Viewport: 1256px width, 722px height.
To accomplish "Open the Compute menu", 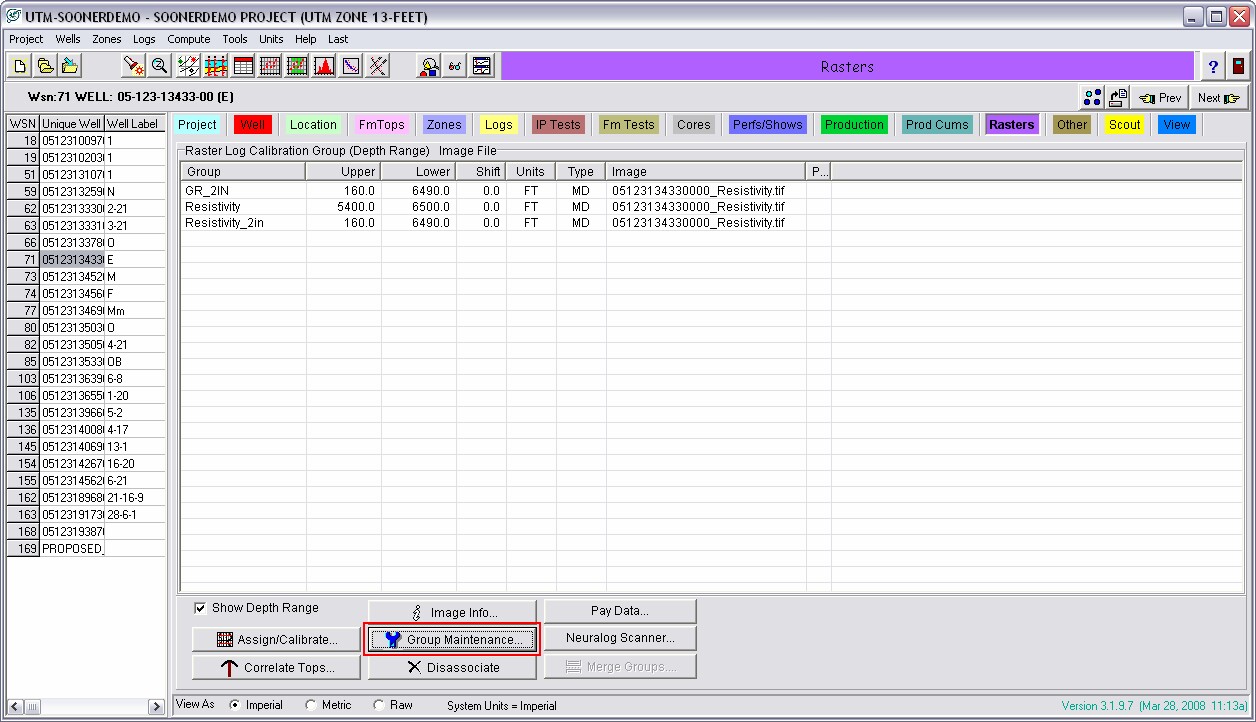I will (x=188, y=39).
